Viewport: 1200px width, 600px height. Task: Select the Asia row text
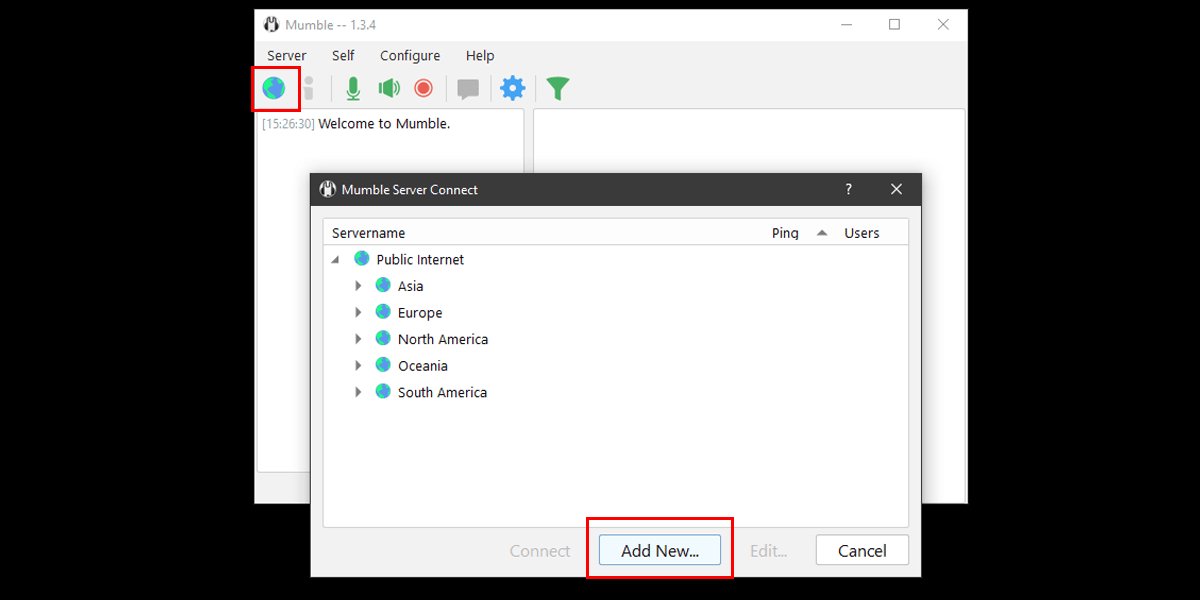click(411, 286)
